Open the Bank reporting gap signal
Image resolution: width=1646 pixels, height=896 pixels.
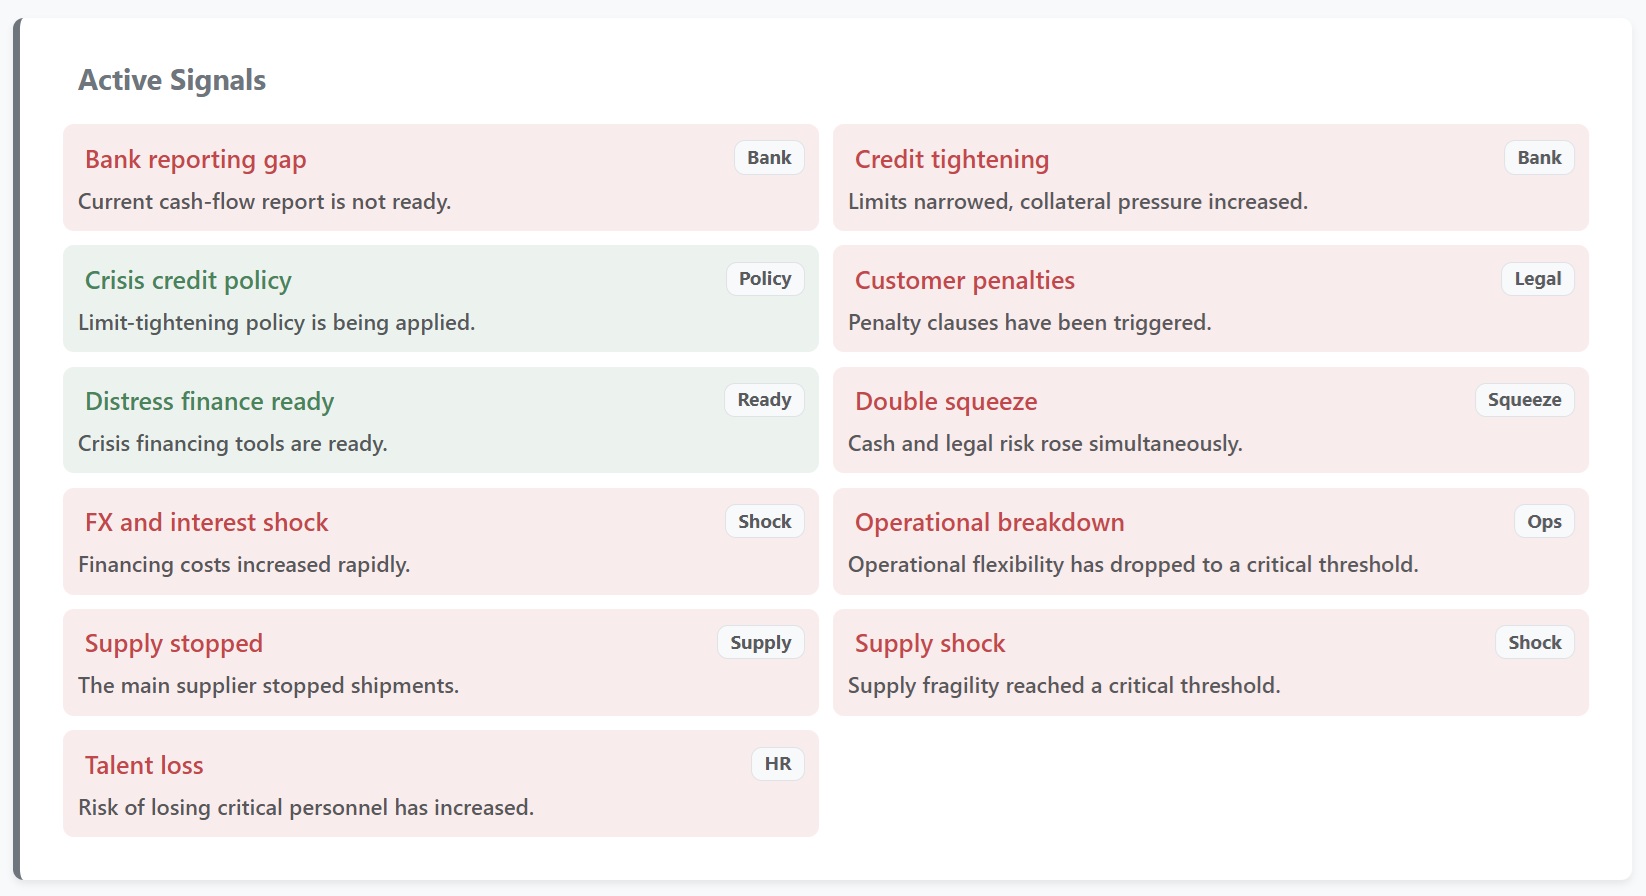pos(195,160)
